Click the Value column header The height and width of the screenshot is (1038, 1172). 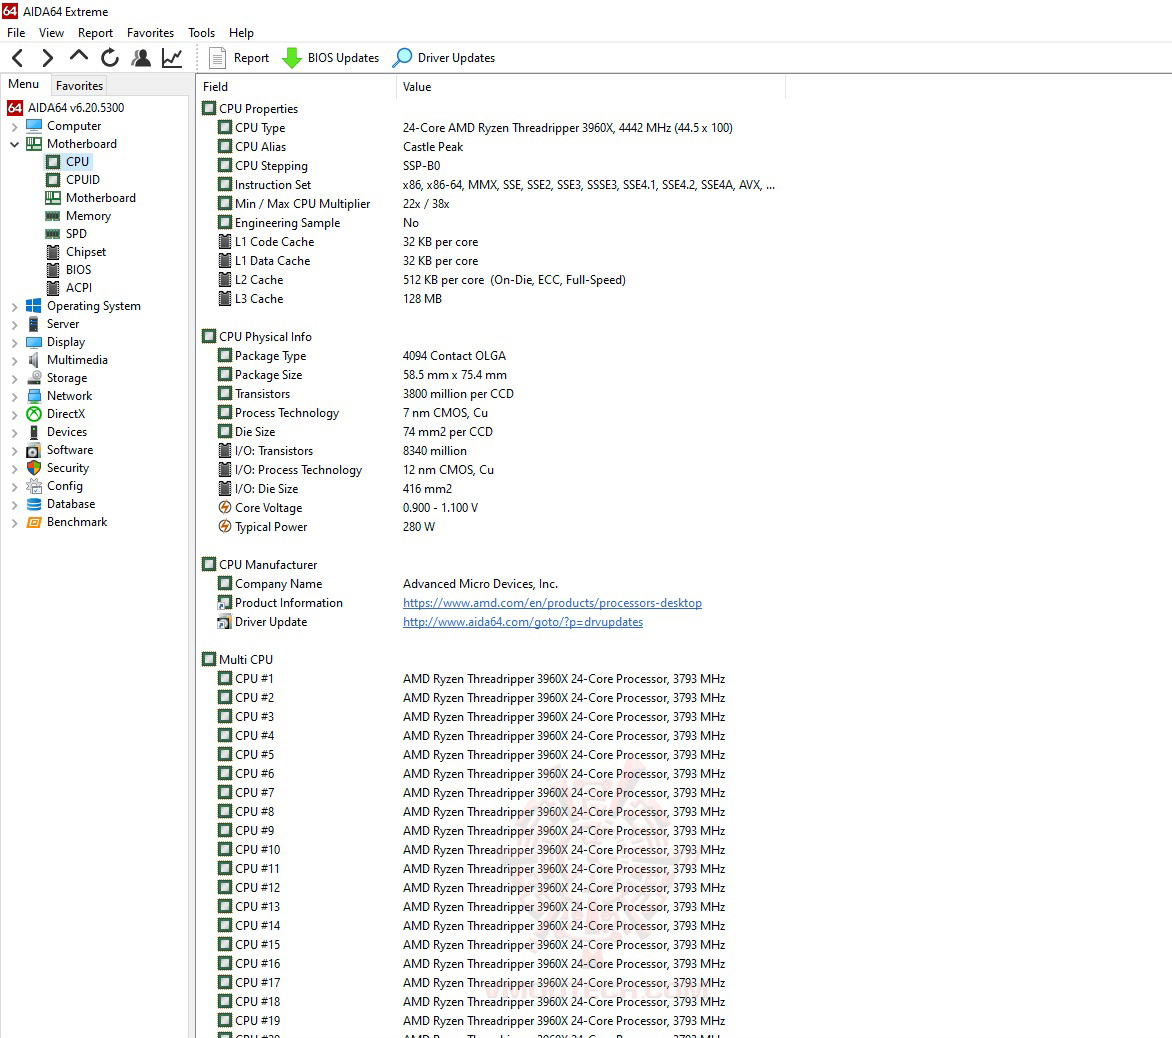pyautogui.click(x=590, y=87)
